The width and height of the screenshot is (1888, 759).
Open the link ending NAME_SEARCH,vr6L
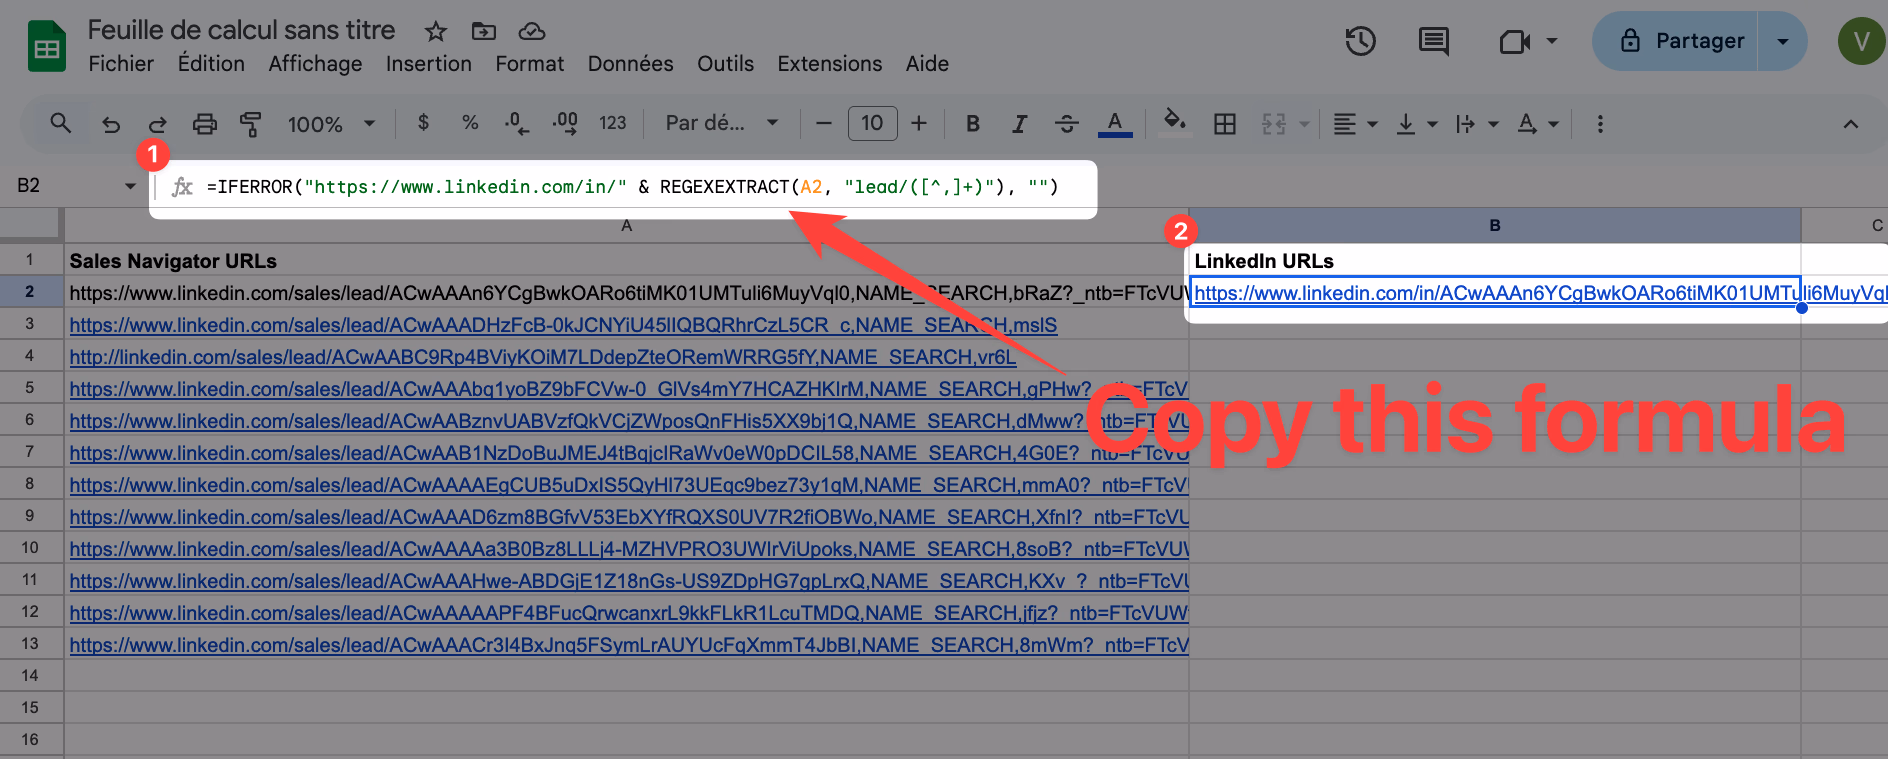pyautogui.click(x=543, y=357)
